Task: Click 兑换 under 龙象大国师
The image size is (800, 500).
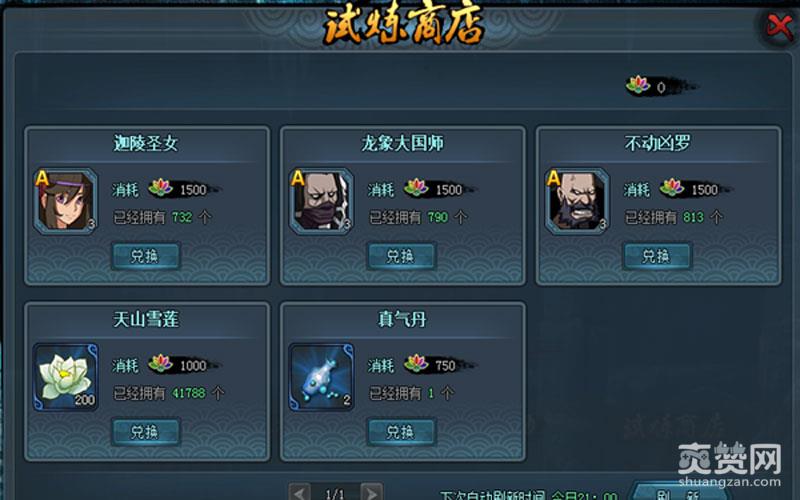Action: point(401,256)
